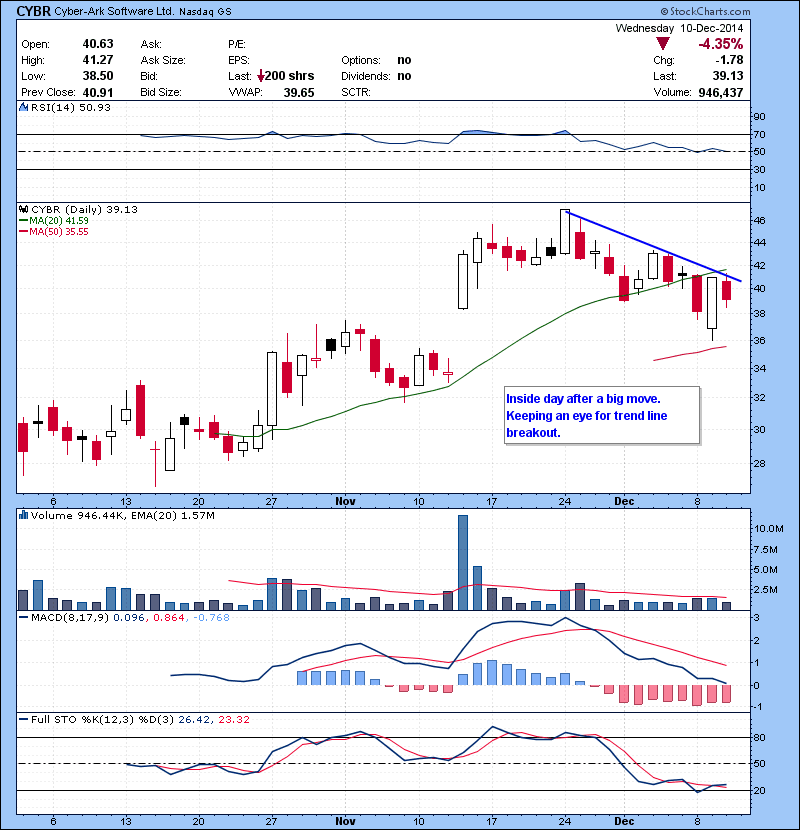This screenshot has height=830, width=800.
Task: Click the RSI(14) 50.93 label
Action: pyautogui.click(x=71, y=107)
